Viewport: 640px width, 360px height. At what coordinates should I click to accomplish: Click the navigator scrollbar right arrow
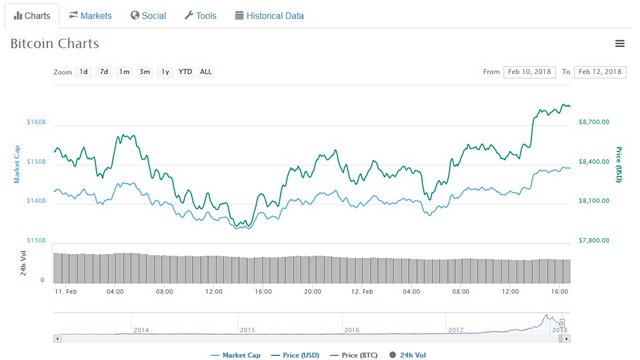566,338
